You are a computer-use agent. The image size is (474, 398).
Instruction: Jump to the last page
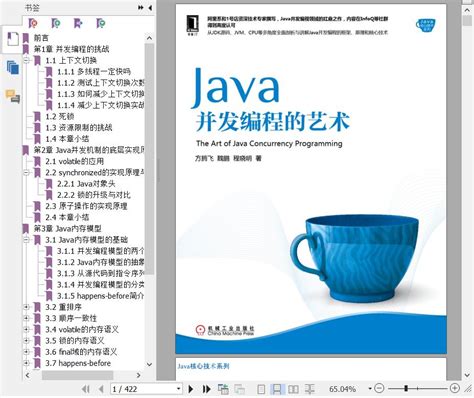tap(206, 389)
